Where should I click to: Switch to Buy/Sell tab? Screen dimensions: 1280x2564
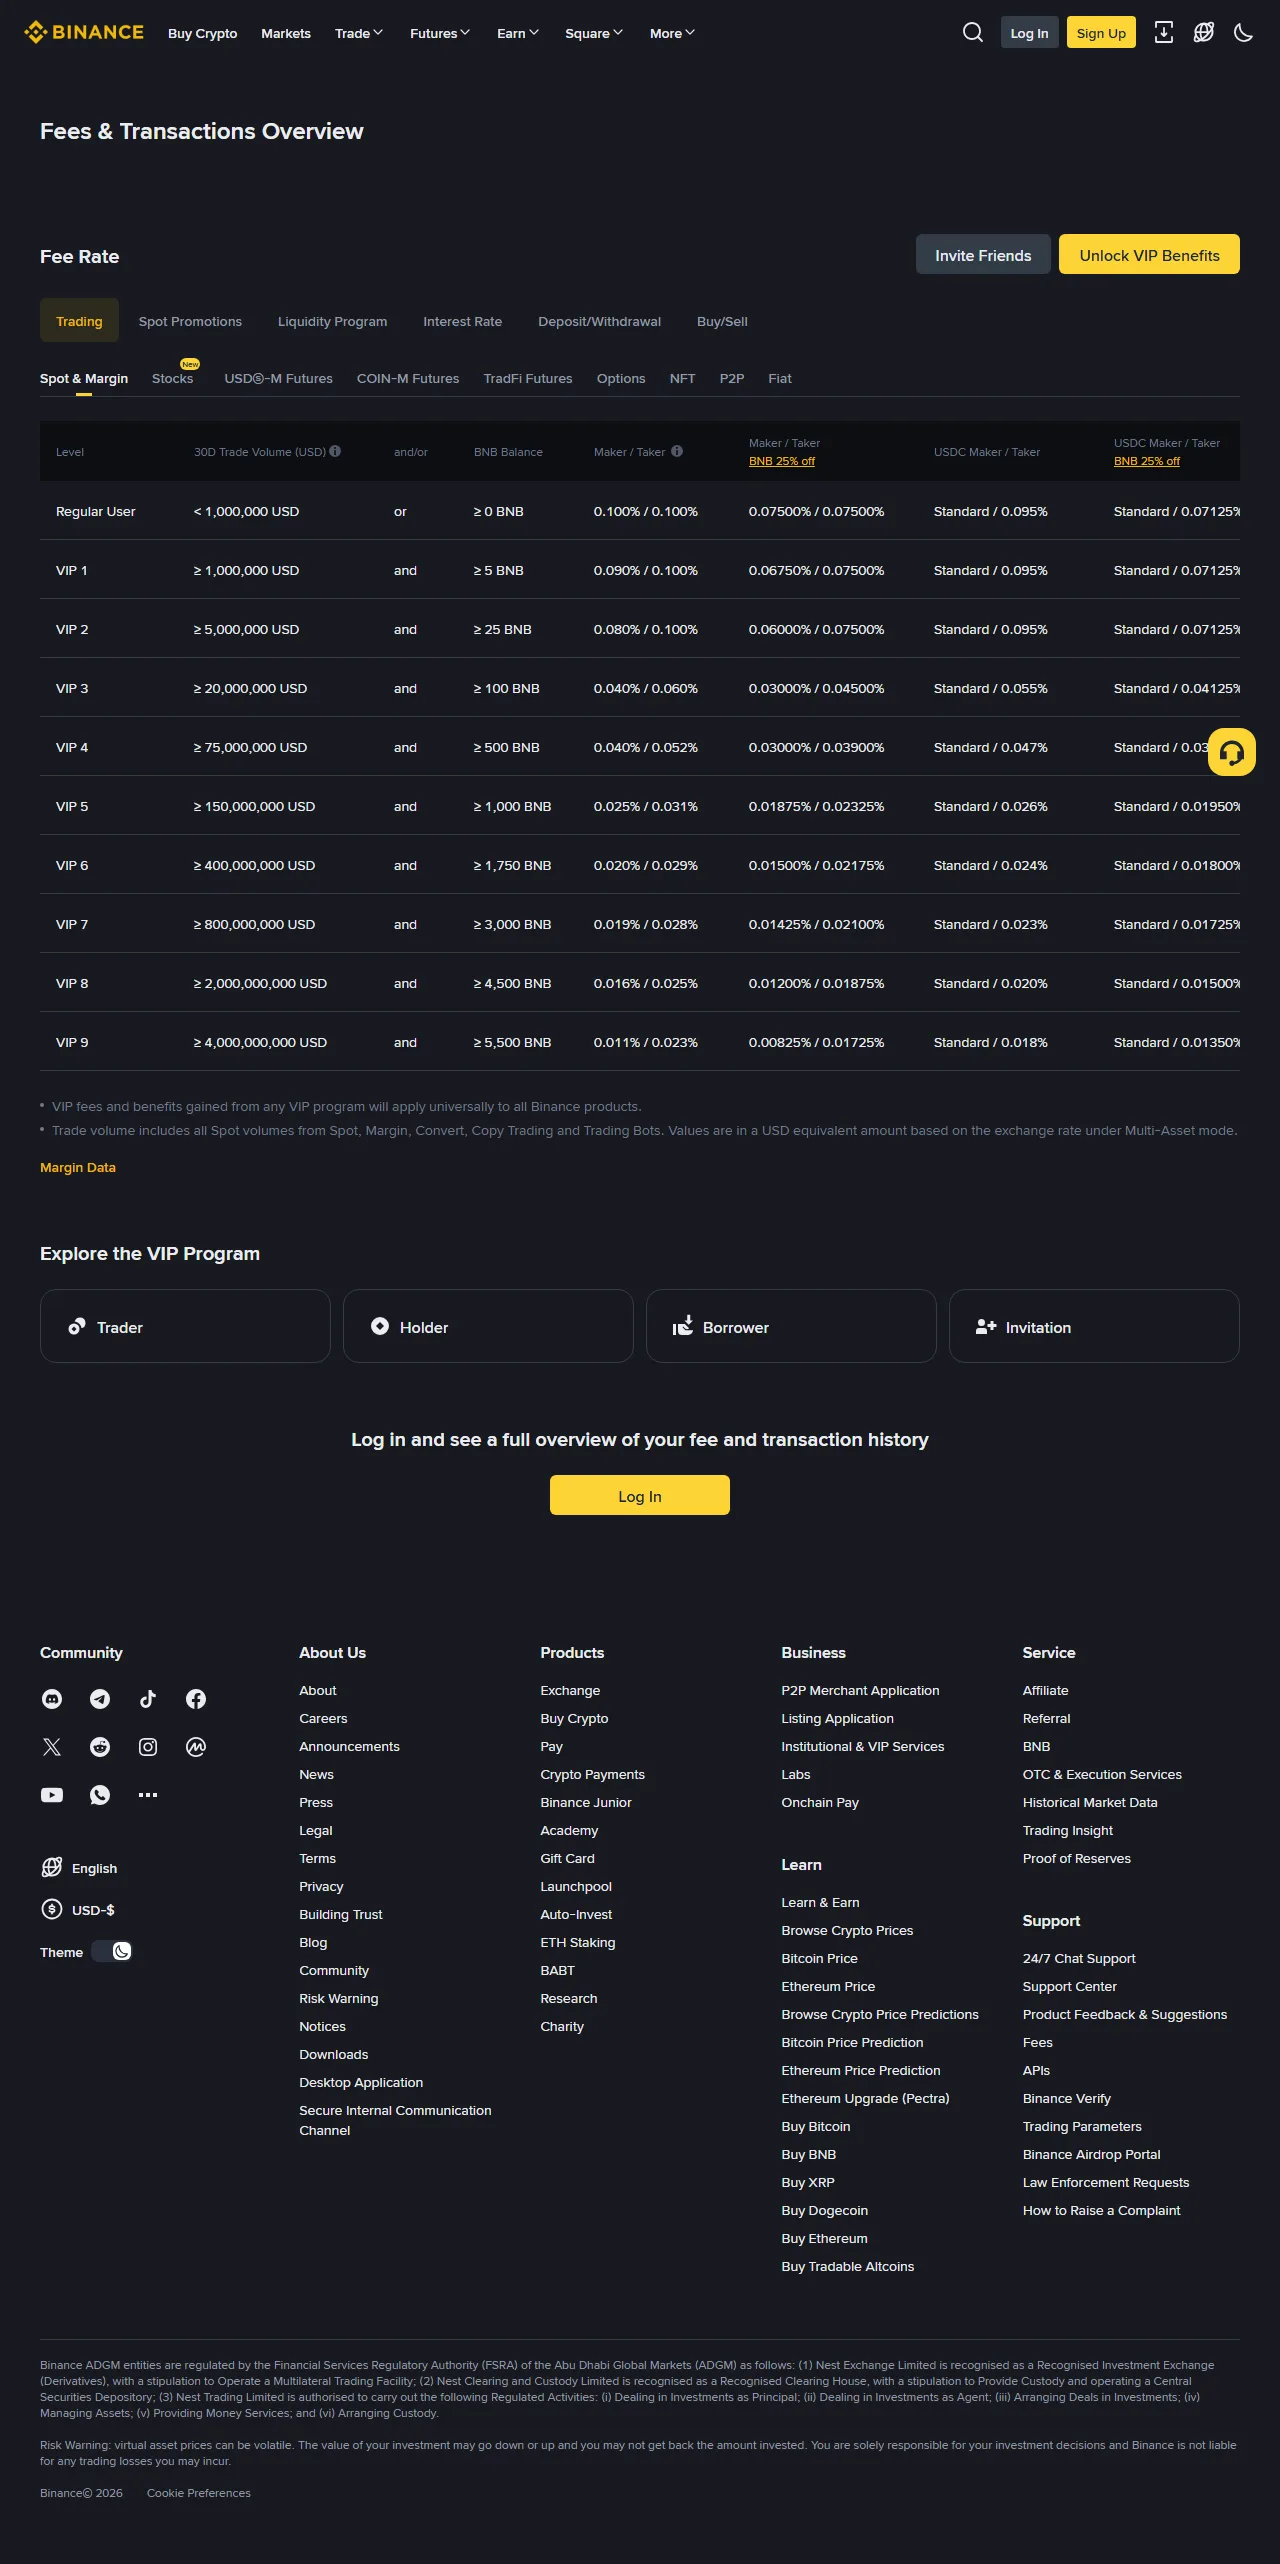coord(722,321)
